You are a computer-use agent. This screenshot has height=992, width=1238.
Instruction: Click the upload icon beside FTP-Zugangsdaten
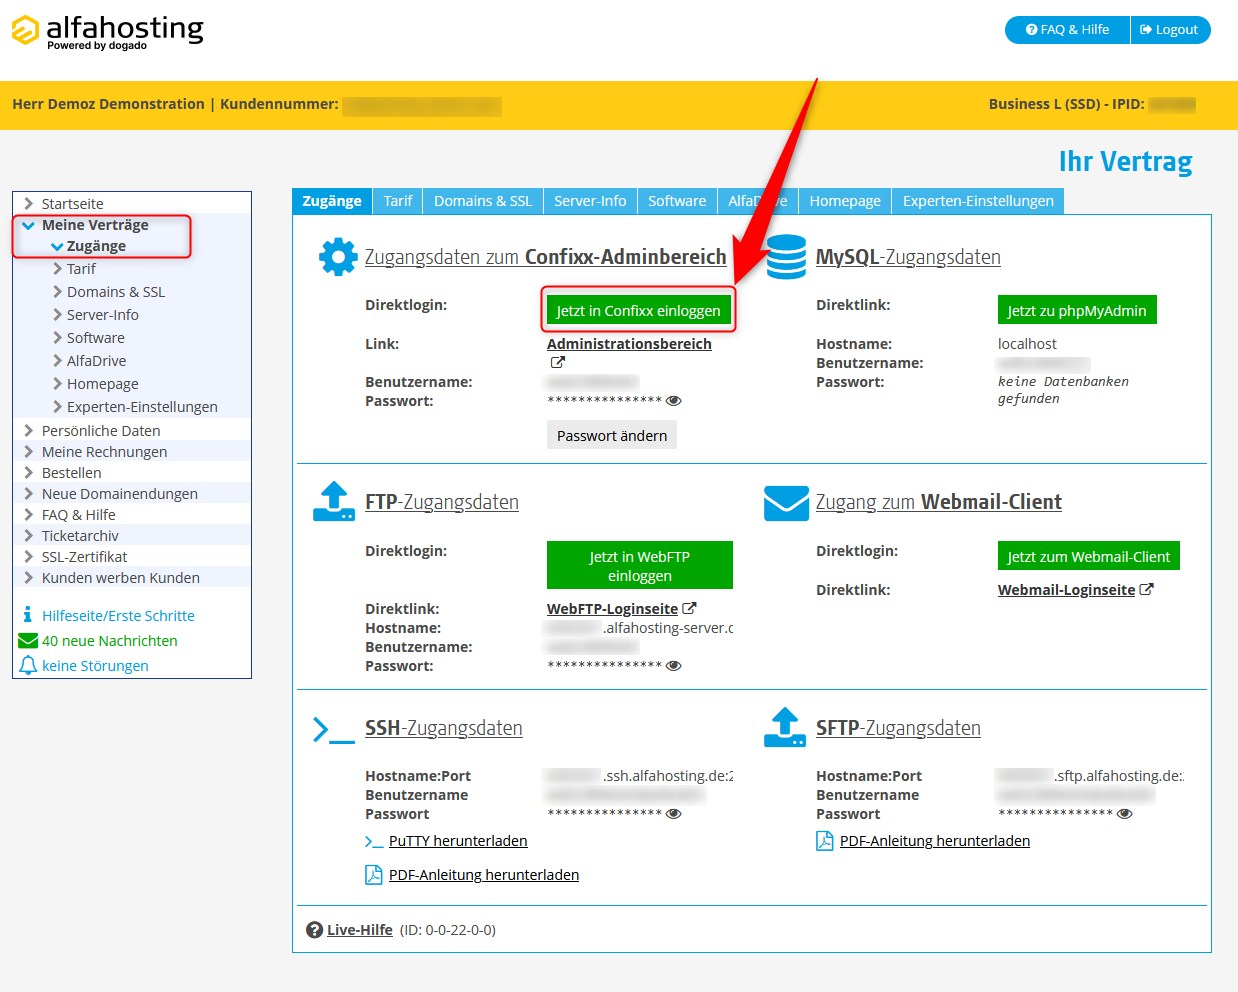click(x=333, y=502)
